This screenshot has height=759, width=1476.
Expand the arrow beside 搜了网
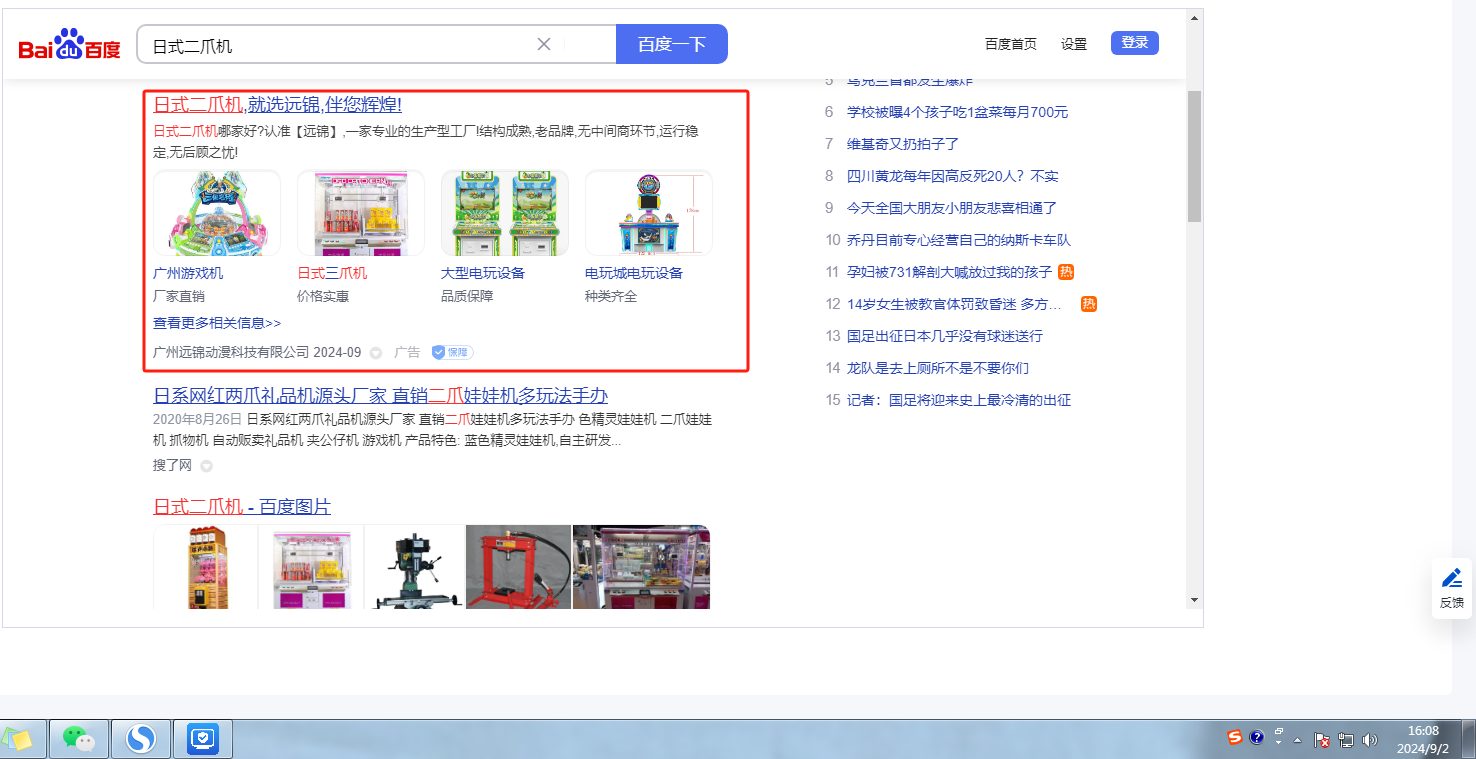click(206, 466)
